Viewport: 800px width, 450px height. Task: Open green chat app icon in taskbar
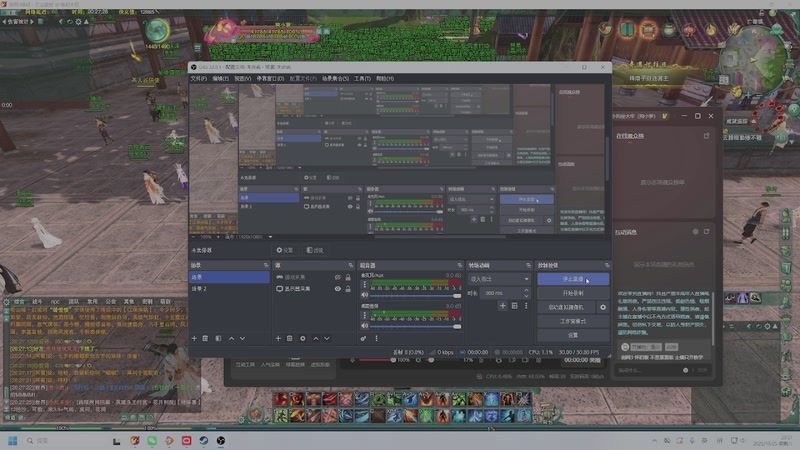(152, 440)
